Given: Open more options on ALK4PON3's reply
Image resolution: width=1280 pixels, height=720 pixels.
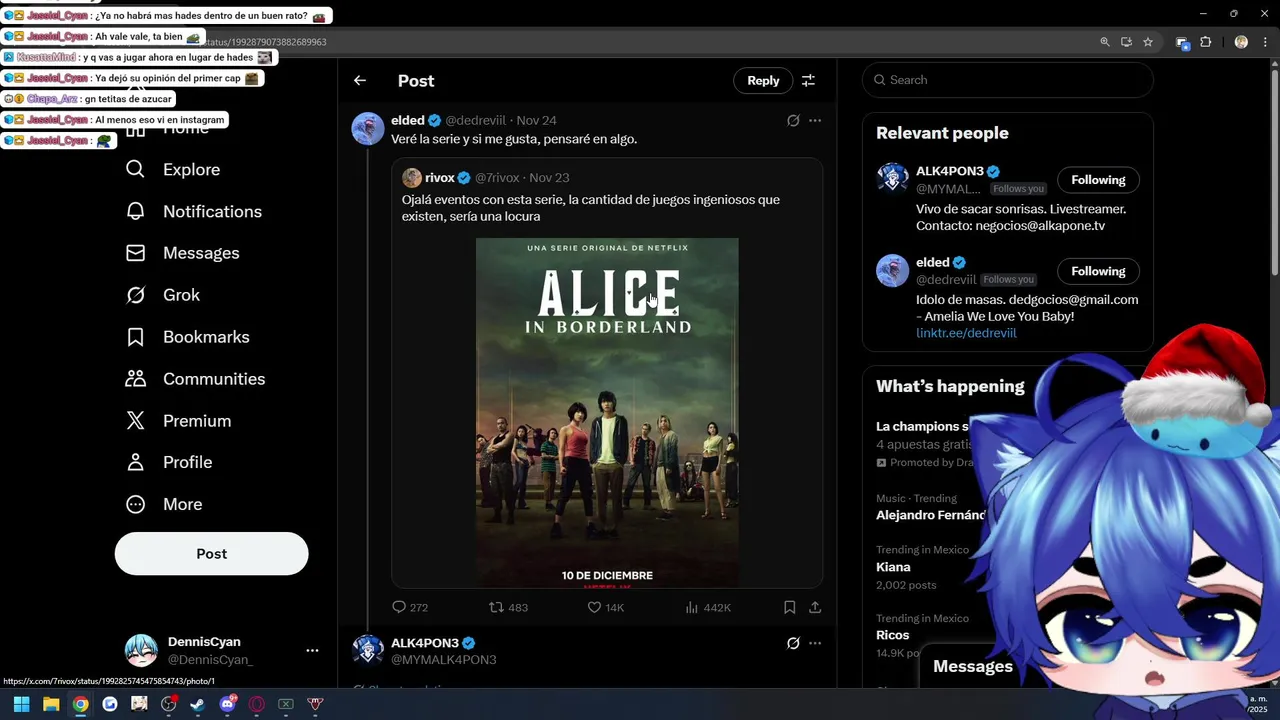Looking at the screenshot, I should (815, 643).
